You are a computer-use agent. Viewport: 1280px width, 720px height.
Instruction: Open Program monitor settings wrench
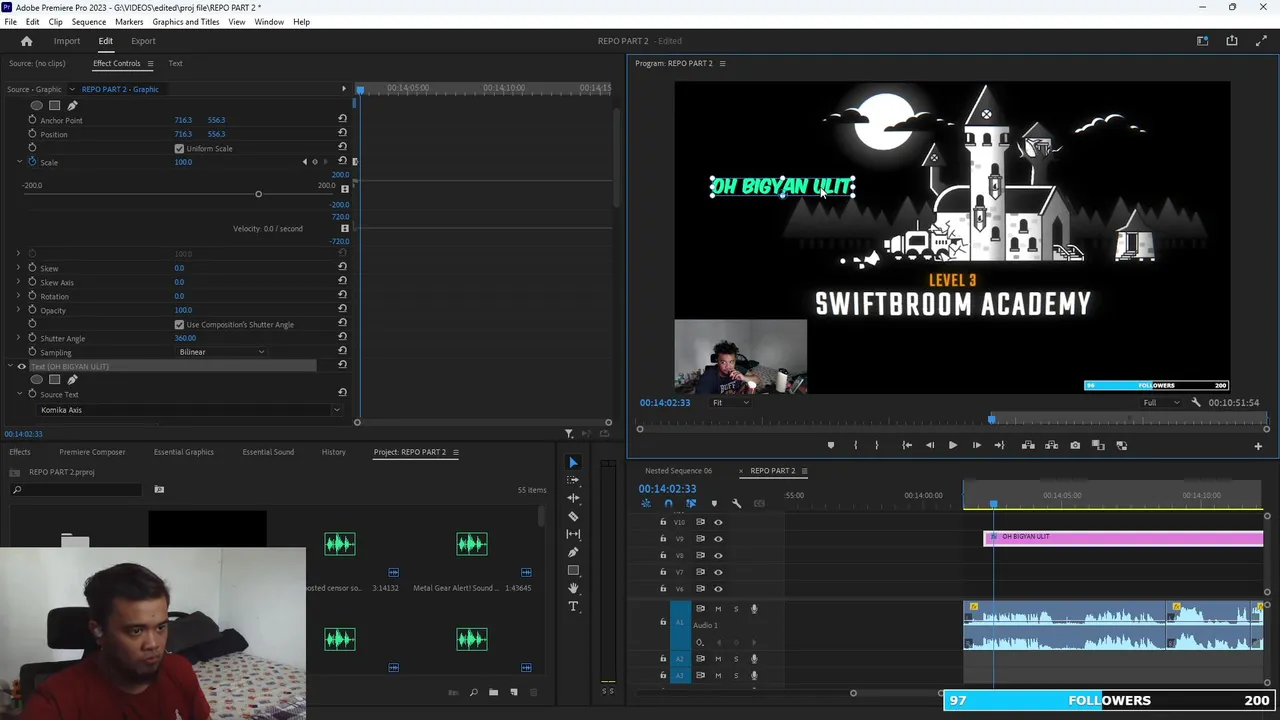coord(1196,402)
